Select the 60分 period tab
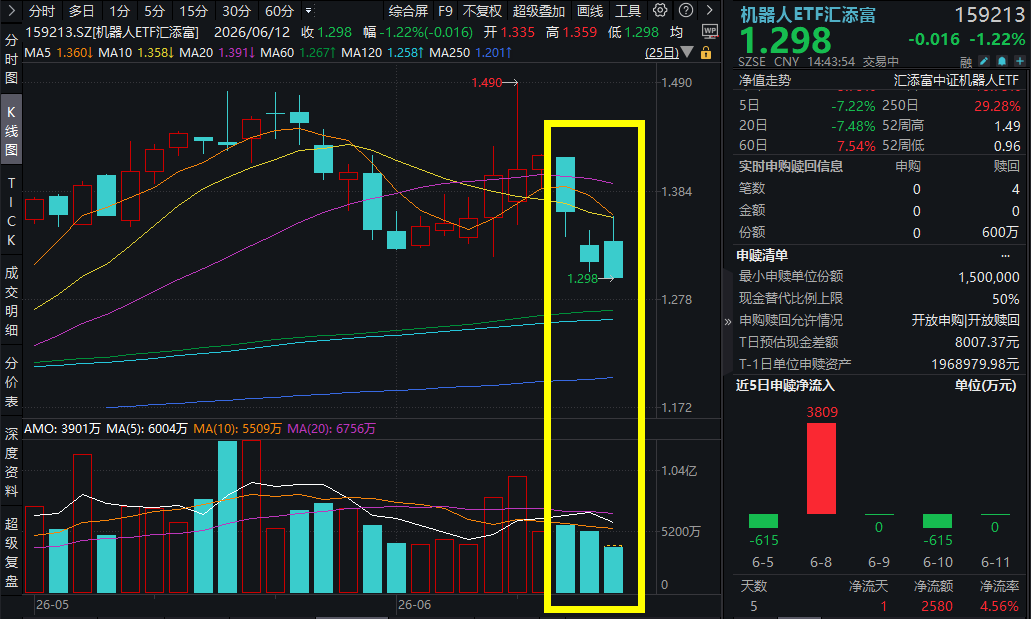This screenshot has width=1031, height=619. coord(279,11)
